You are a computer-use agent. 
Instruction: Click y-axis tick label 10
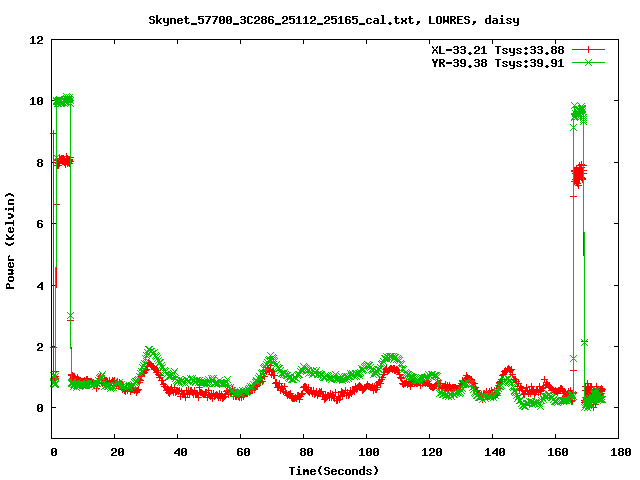(36, 101)
